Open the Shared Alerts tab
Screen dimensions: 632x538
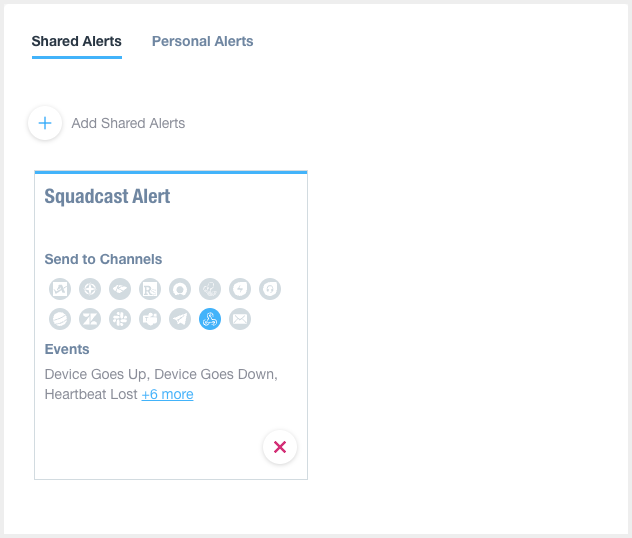[77, 41]
